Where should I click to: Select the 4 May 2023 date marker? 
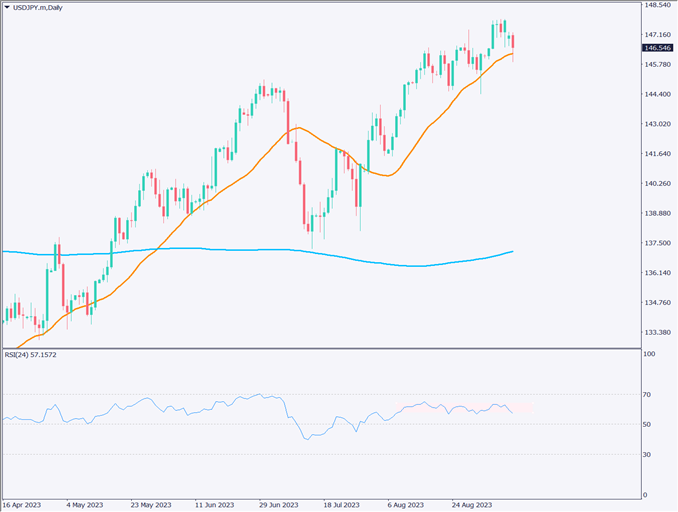[83, 505]
